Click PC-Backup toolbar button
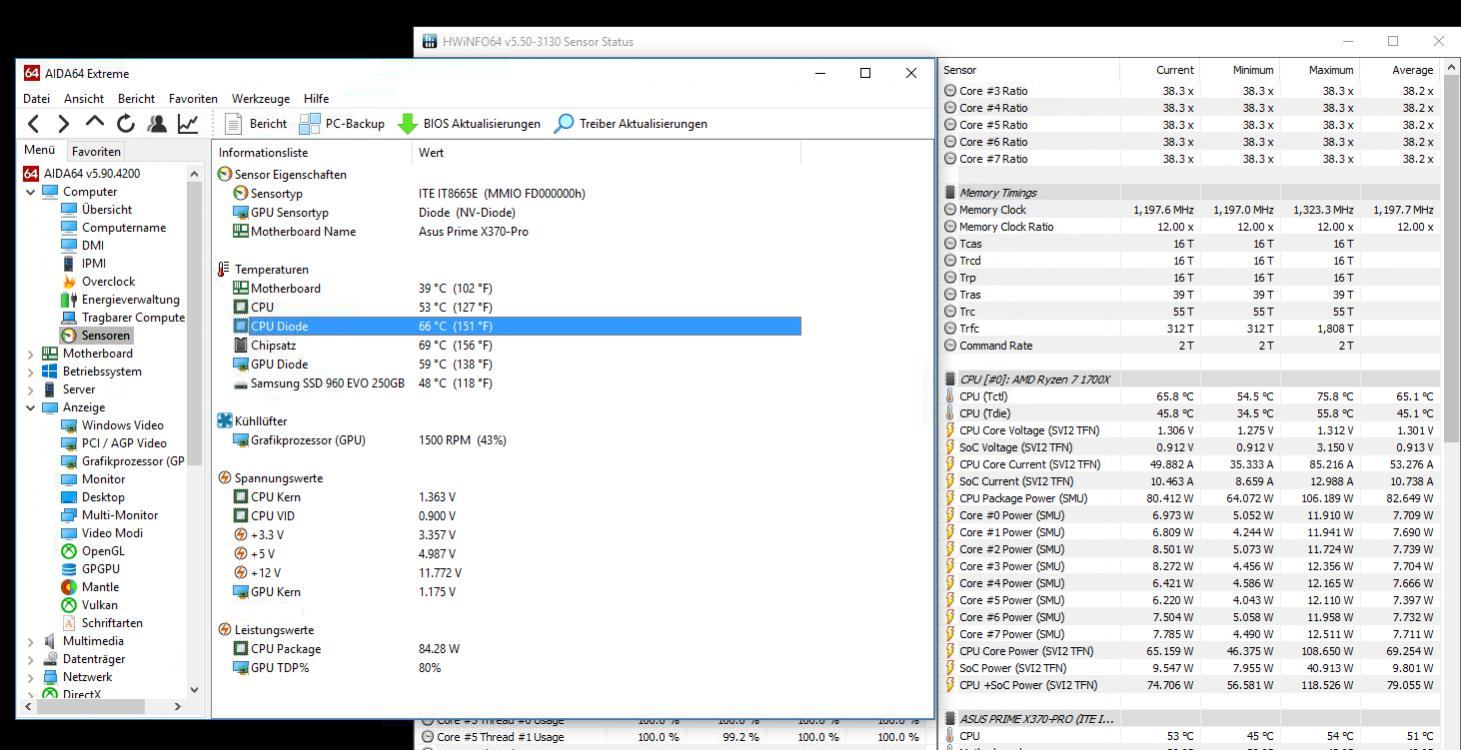 point(341,124)
